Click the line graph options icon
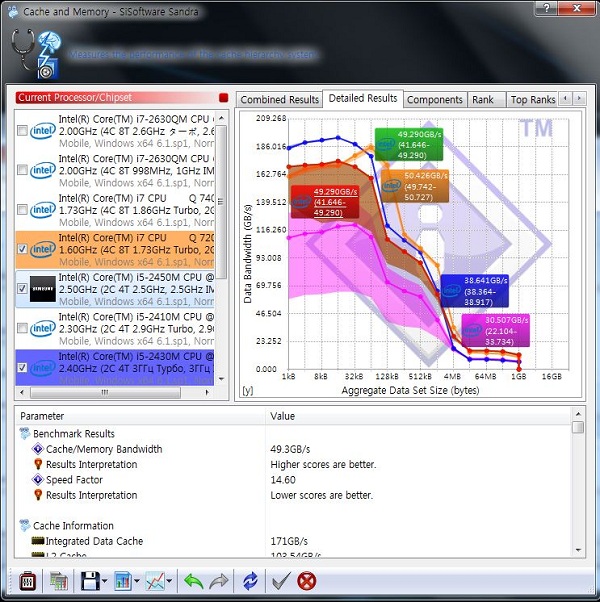Image resolution: width=600 pixels, height=602 pixels. [x=155, y=581]
